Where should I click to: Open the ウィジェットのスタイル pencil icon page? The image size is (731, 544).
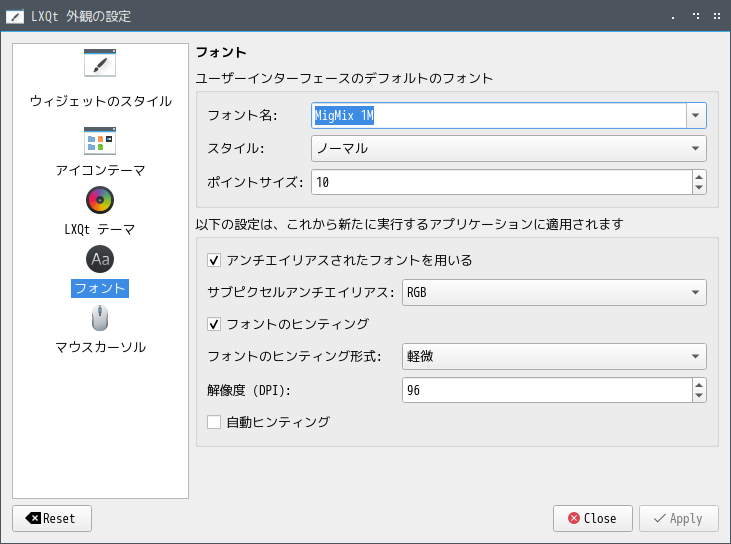coord(100,62)
